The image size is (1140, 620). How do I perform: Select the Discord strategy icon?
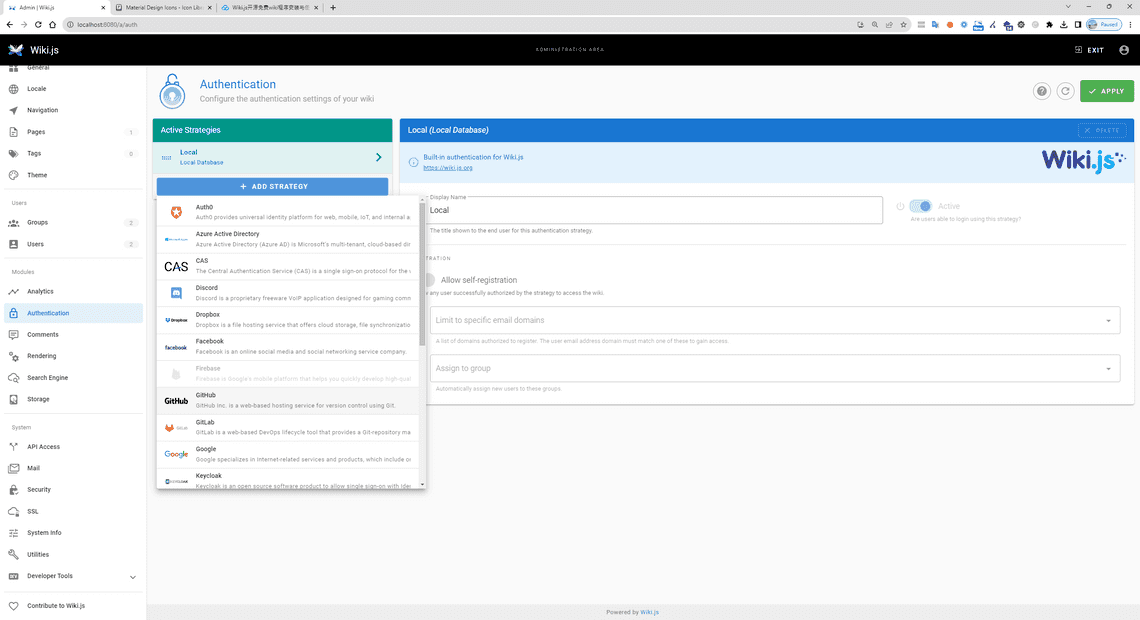coord(176,293)
